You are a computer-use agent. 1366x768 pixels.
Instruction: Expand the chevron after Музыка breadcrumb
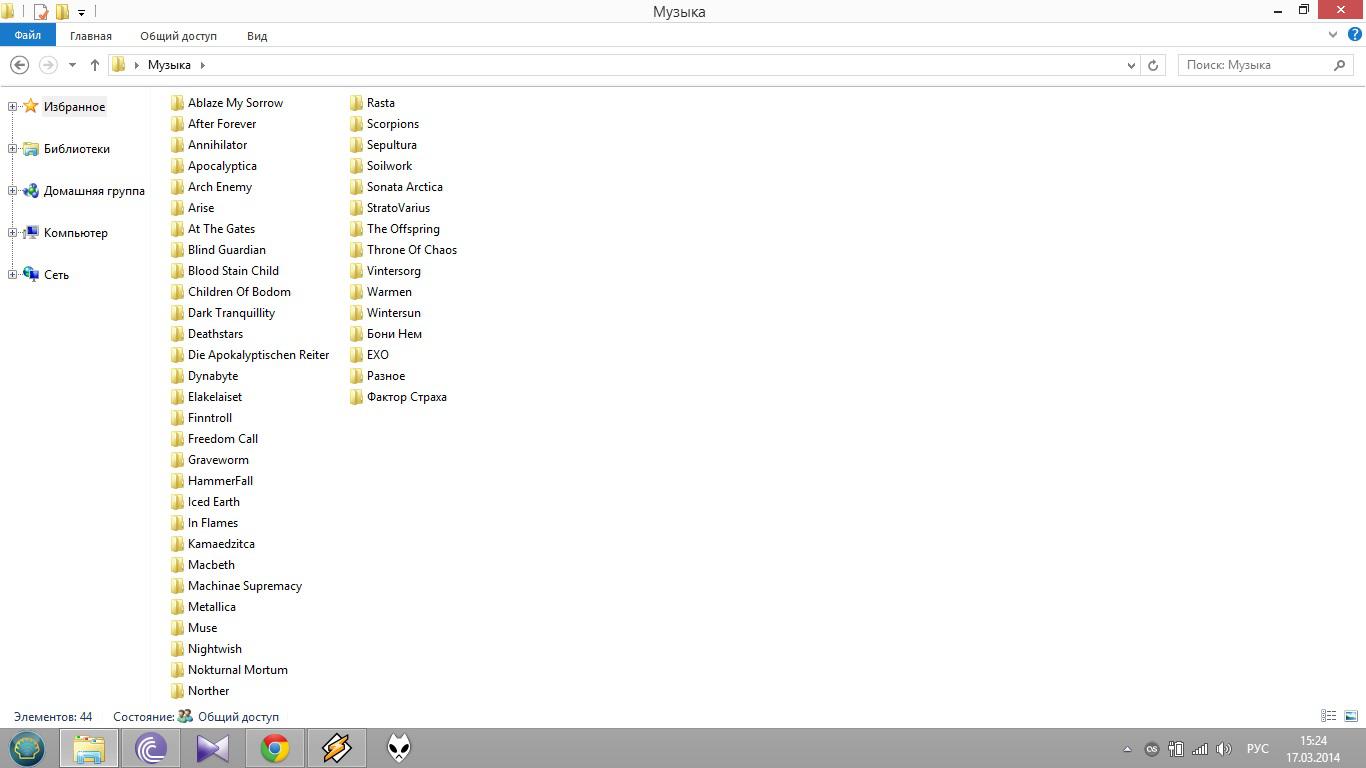pyautogui.click(x=203, y=65)
